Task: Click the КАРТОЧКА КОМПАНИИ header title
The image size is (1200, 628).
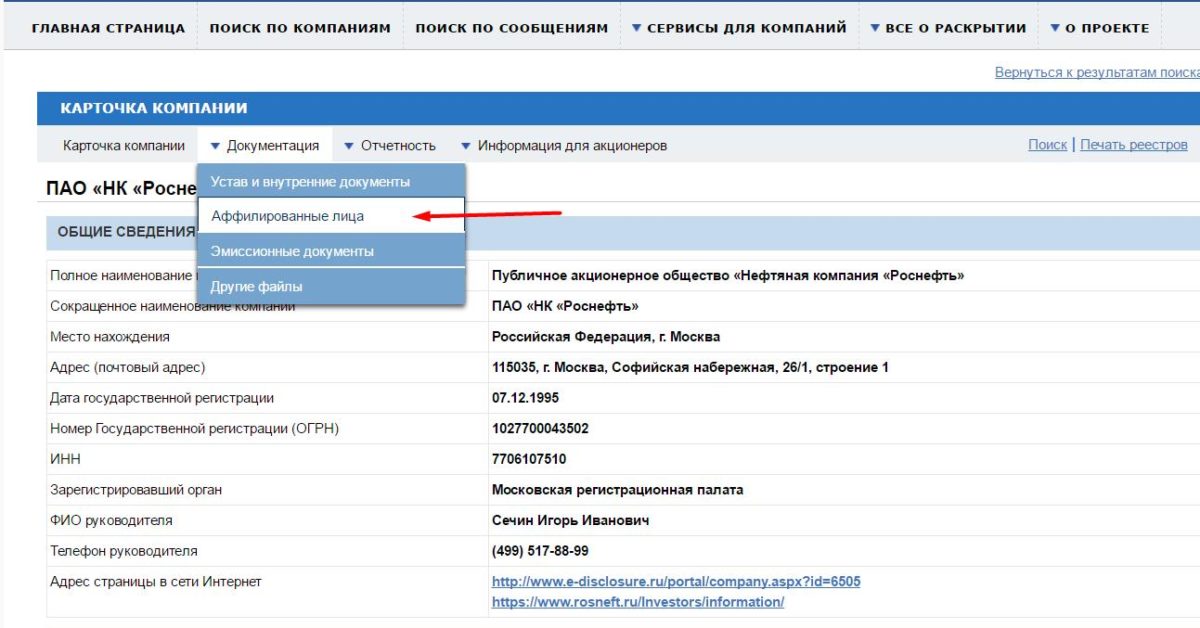Action: 154,108
